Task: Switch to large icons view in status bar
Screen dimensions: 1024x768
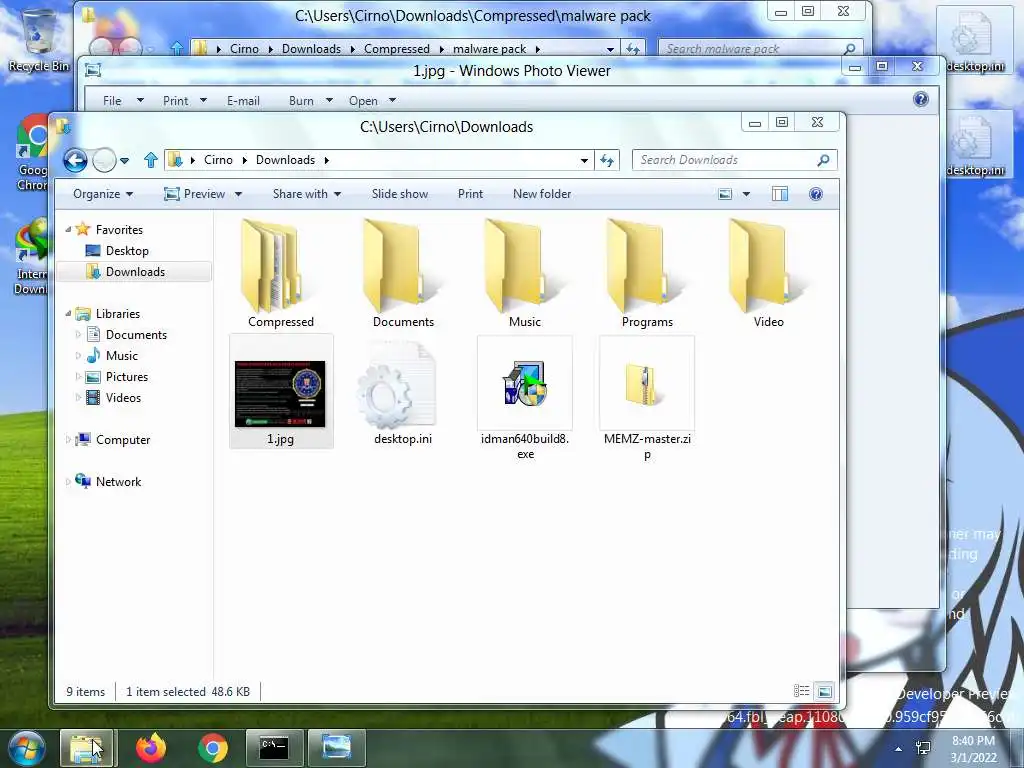Action: coord(825,691)
